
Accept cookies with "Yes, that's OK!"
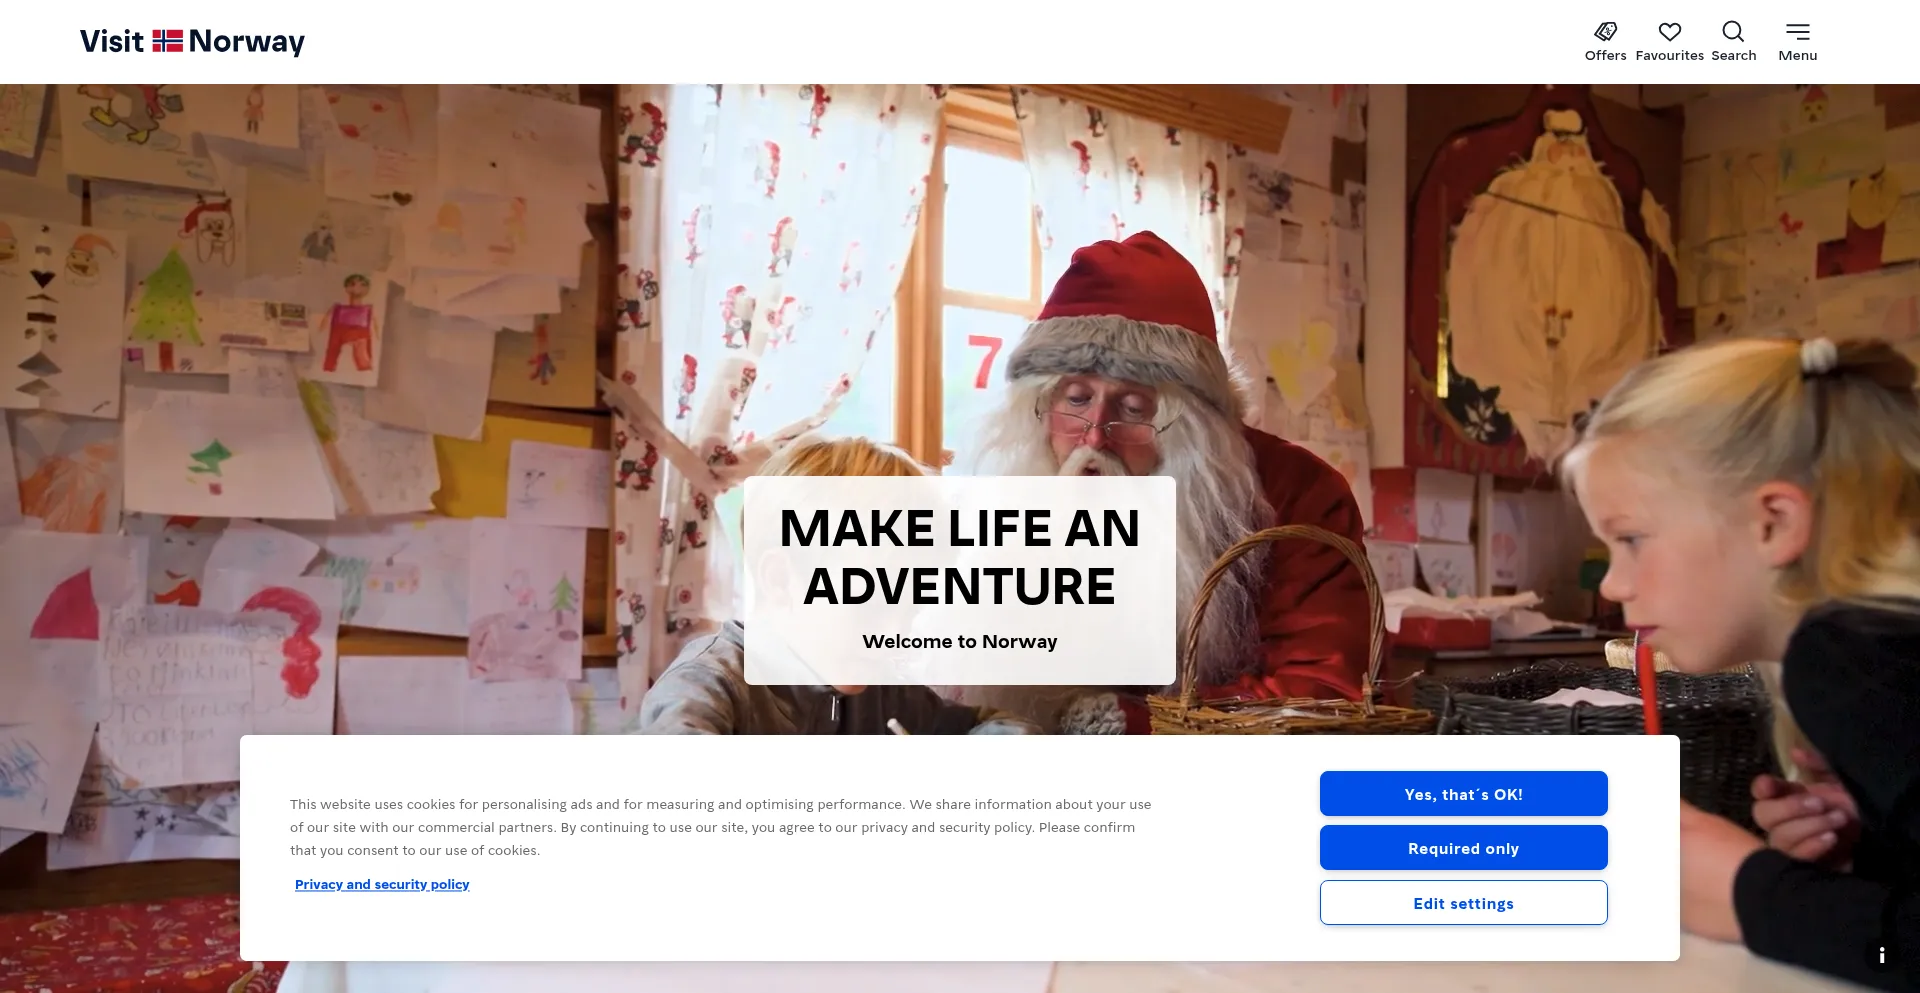(x=1464, y=794)
